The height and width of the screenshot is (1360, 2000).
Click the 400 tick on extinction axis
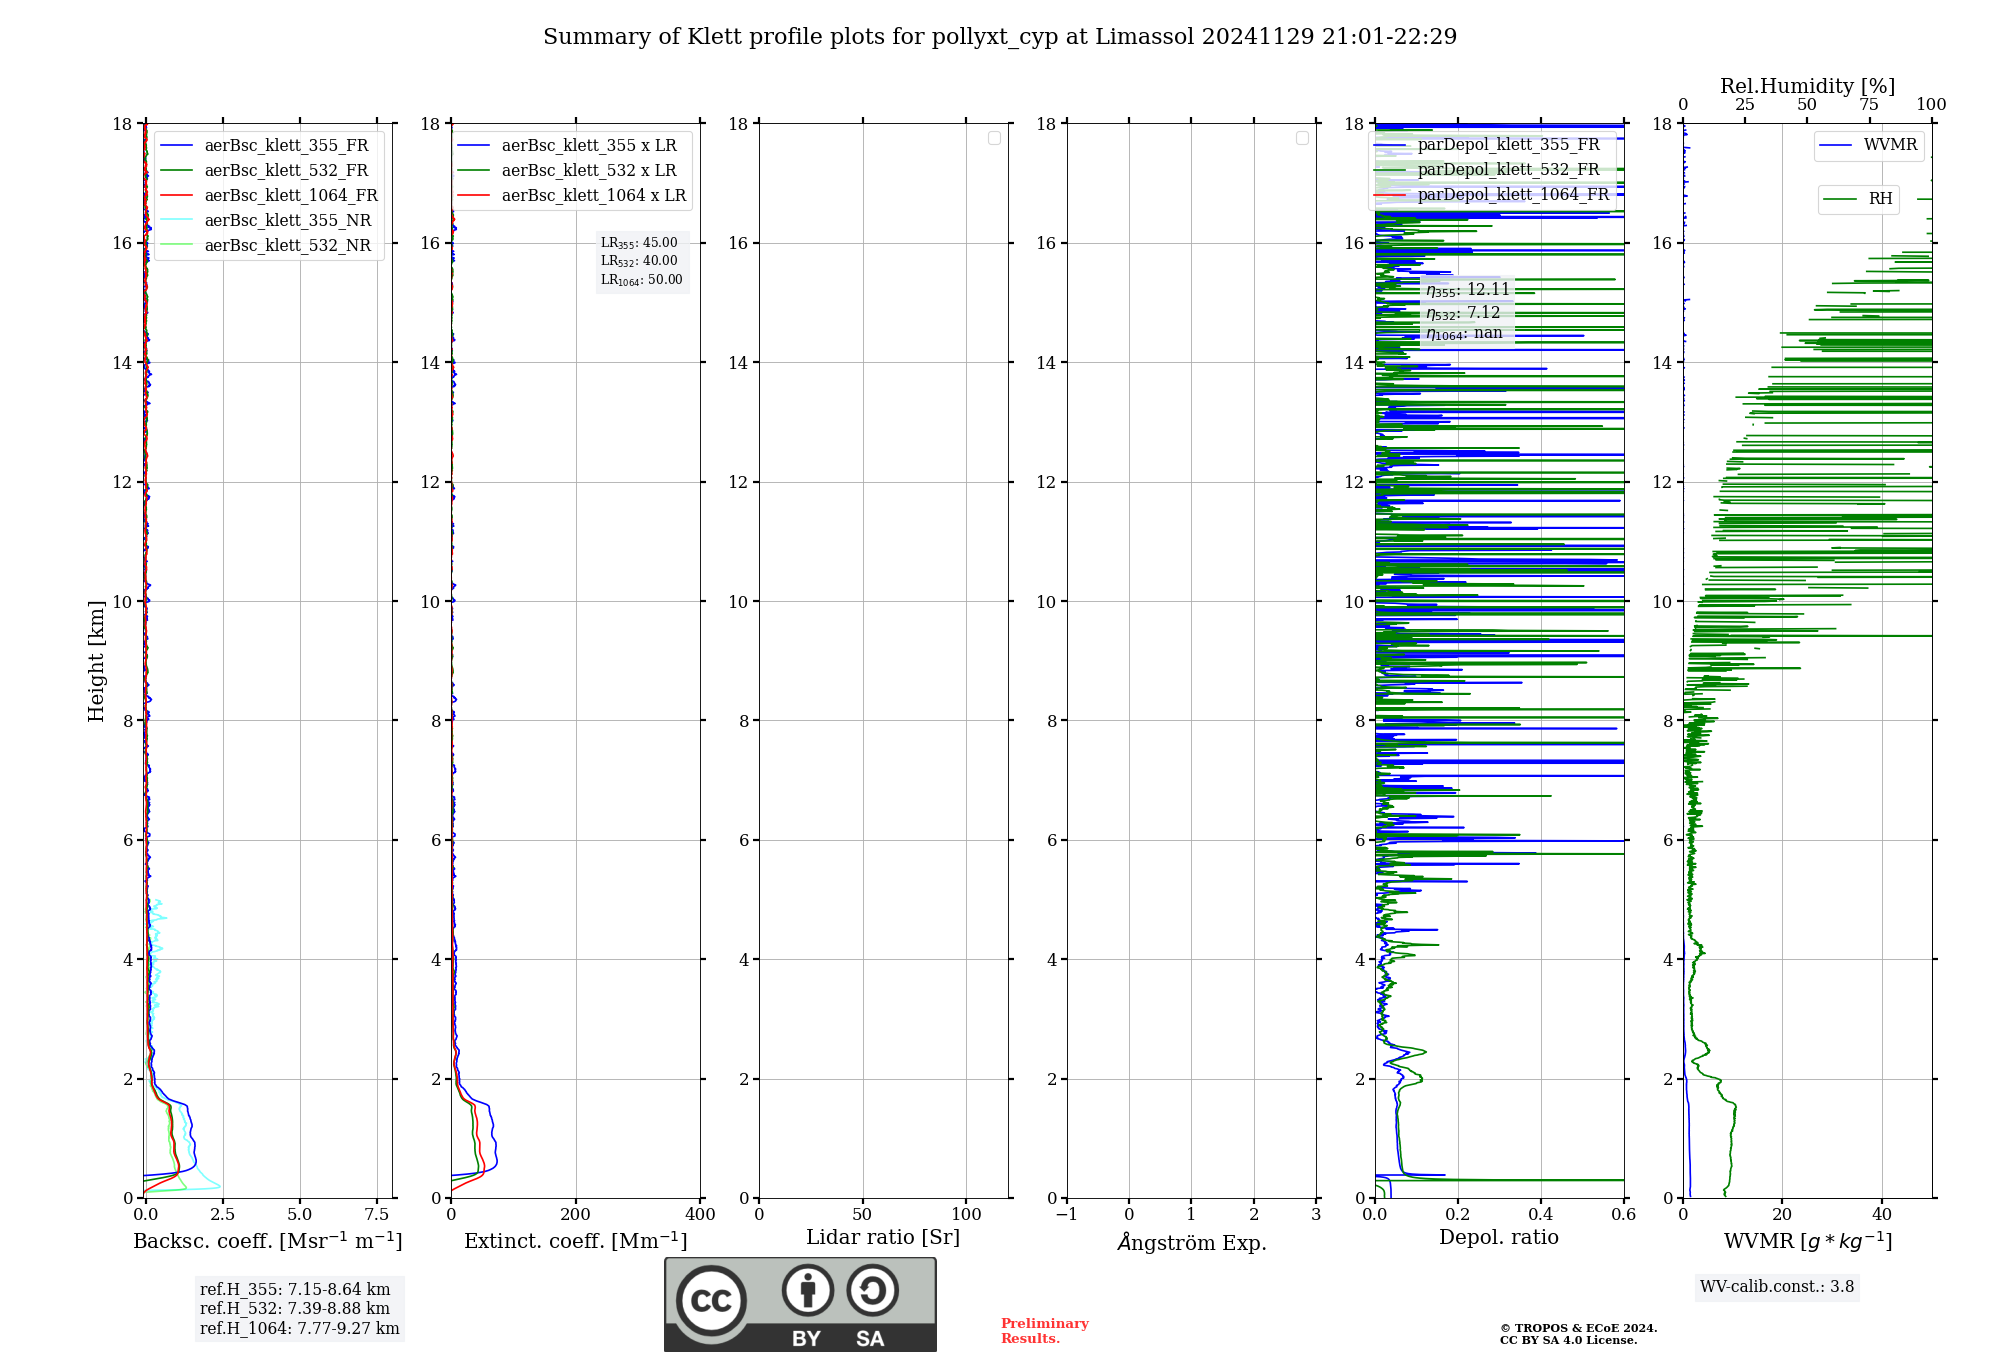click(700, 1214)
